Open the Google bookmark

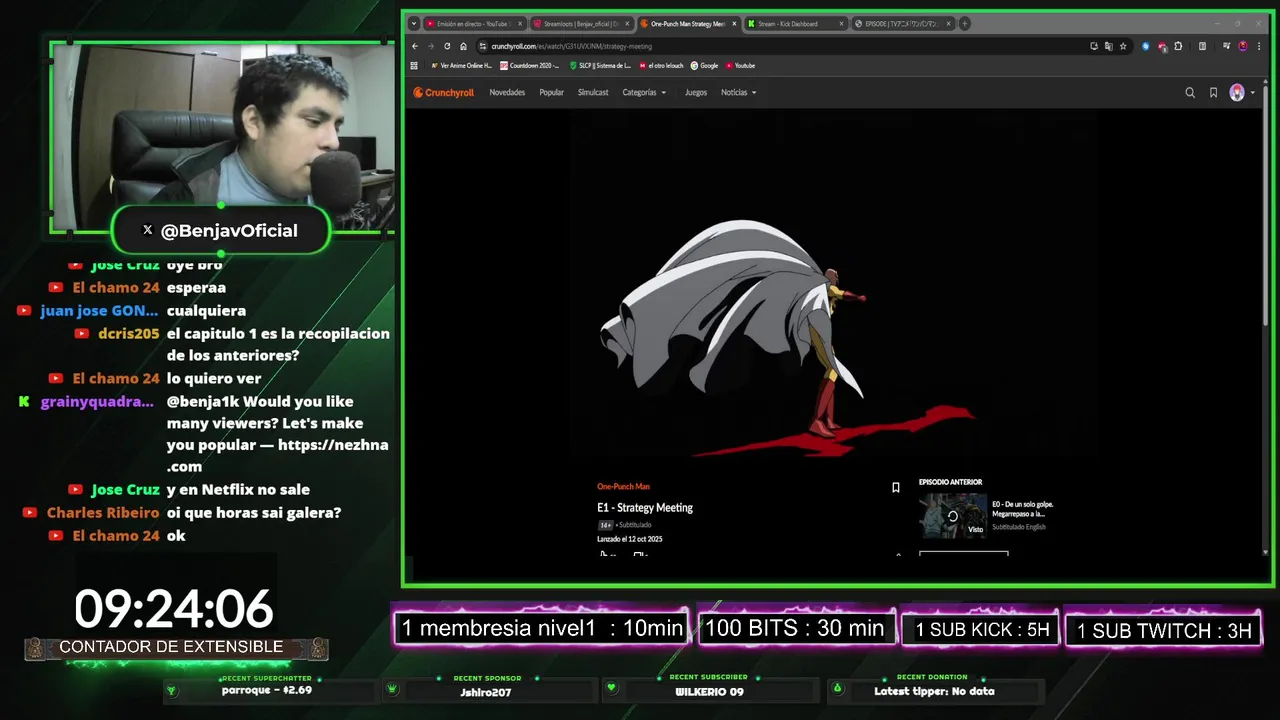click(x=704, y=66)
